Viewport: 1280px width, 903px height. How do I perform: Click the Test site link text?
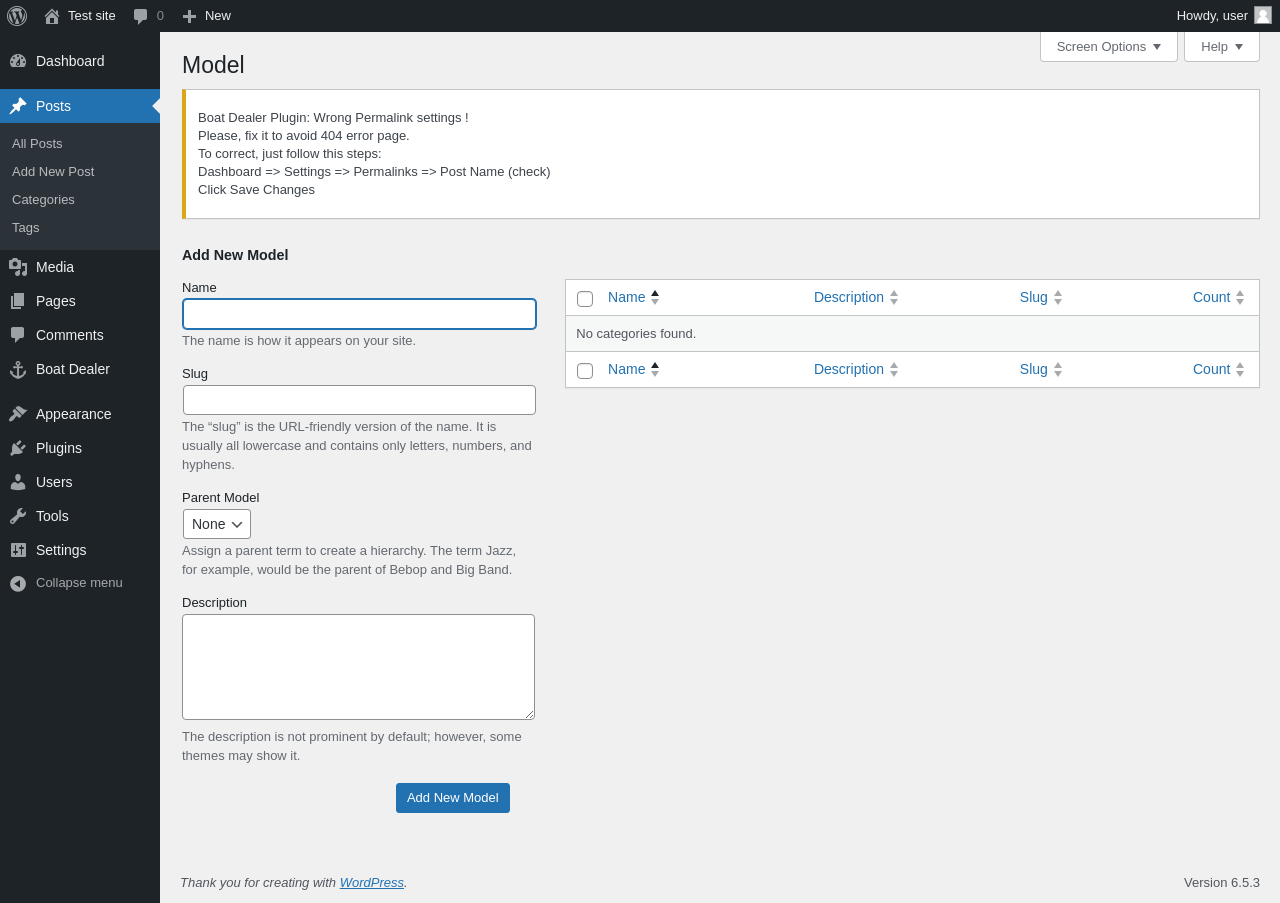click(92, 15)
